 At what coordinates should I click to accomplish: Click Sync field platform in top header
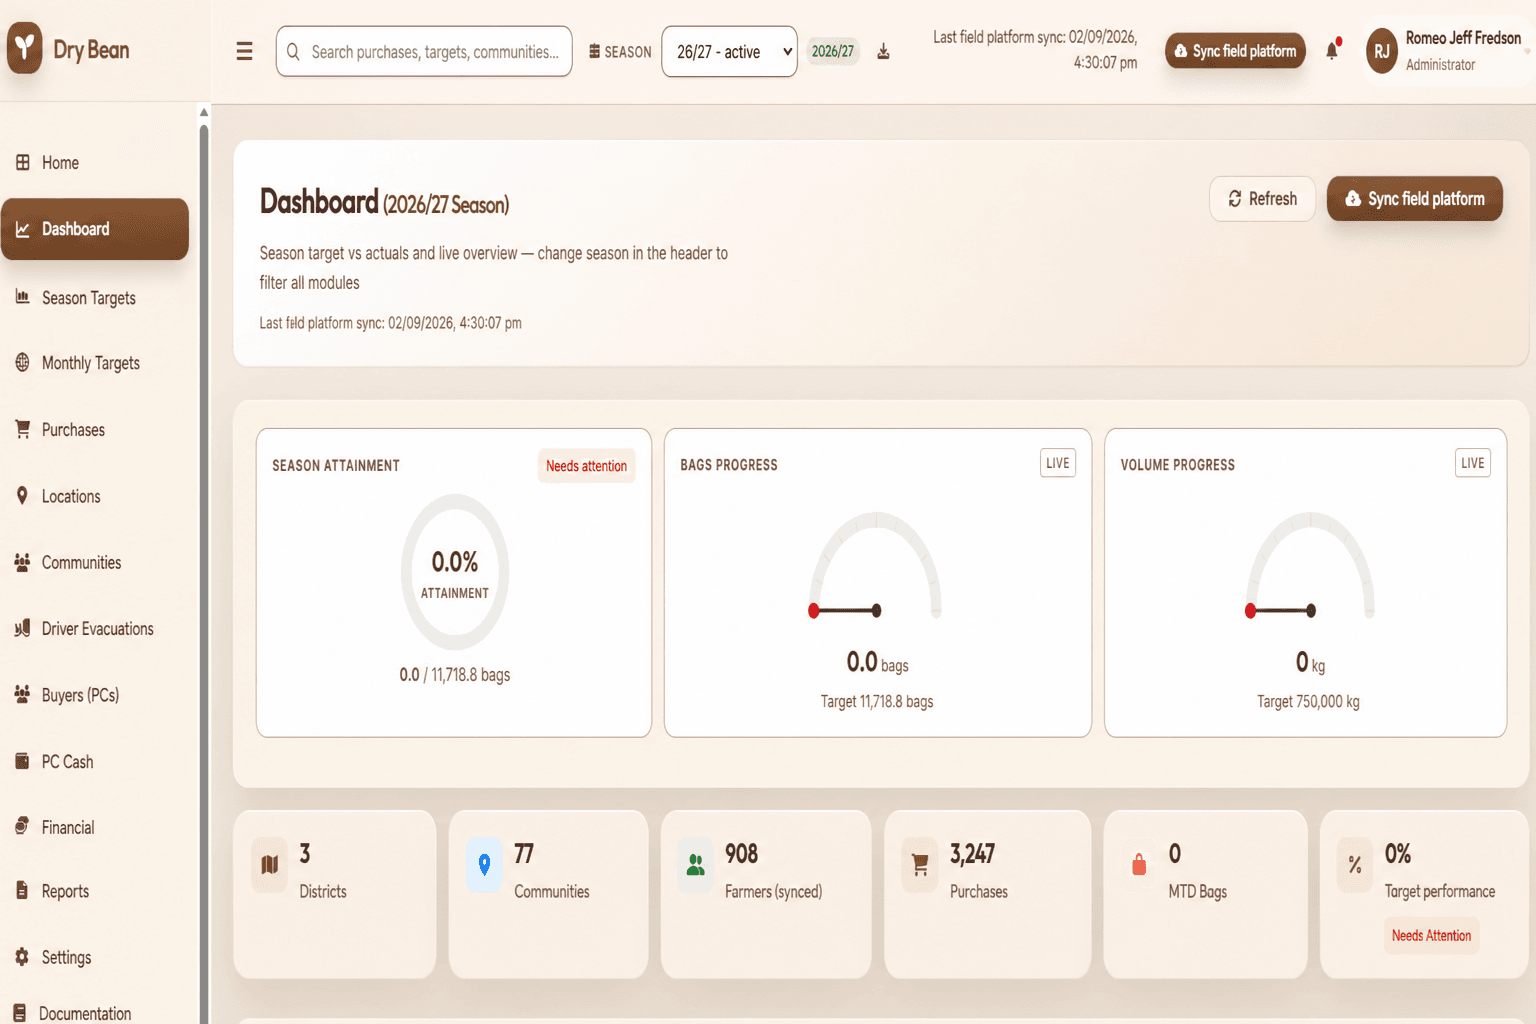click(x=1235, y=51)
